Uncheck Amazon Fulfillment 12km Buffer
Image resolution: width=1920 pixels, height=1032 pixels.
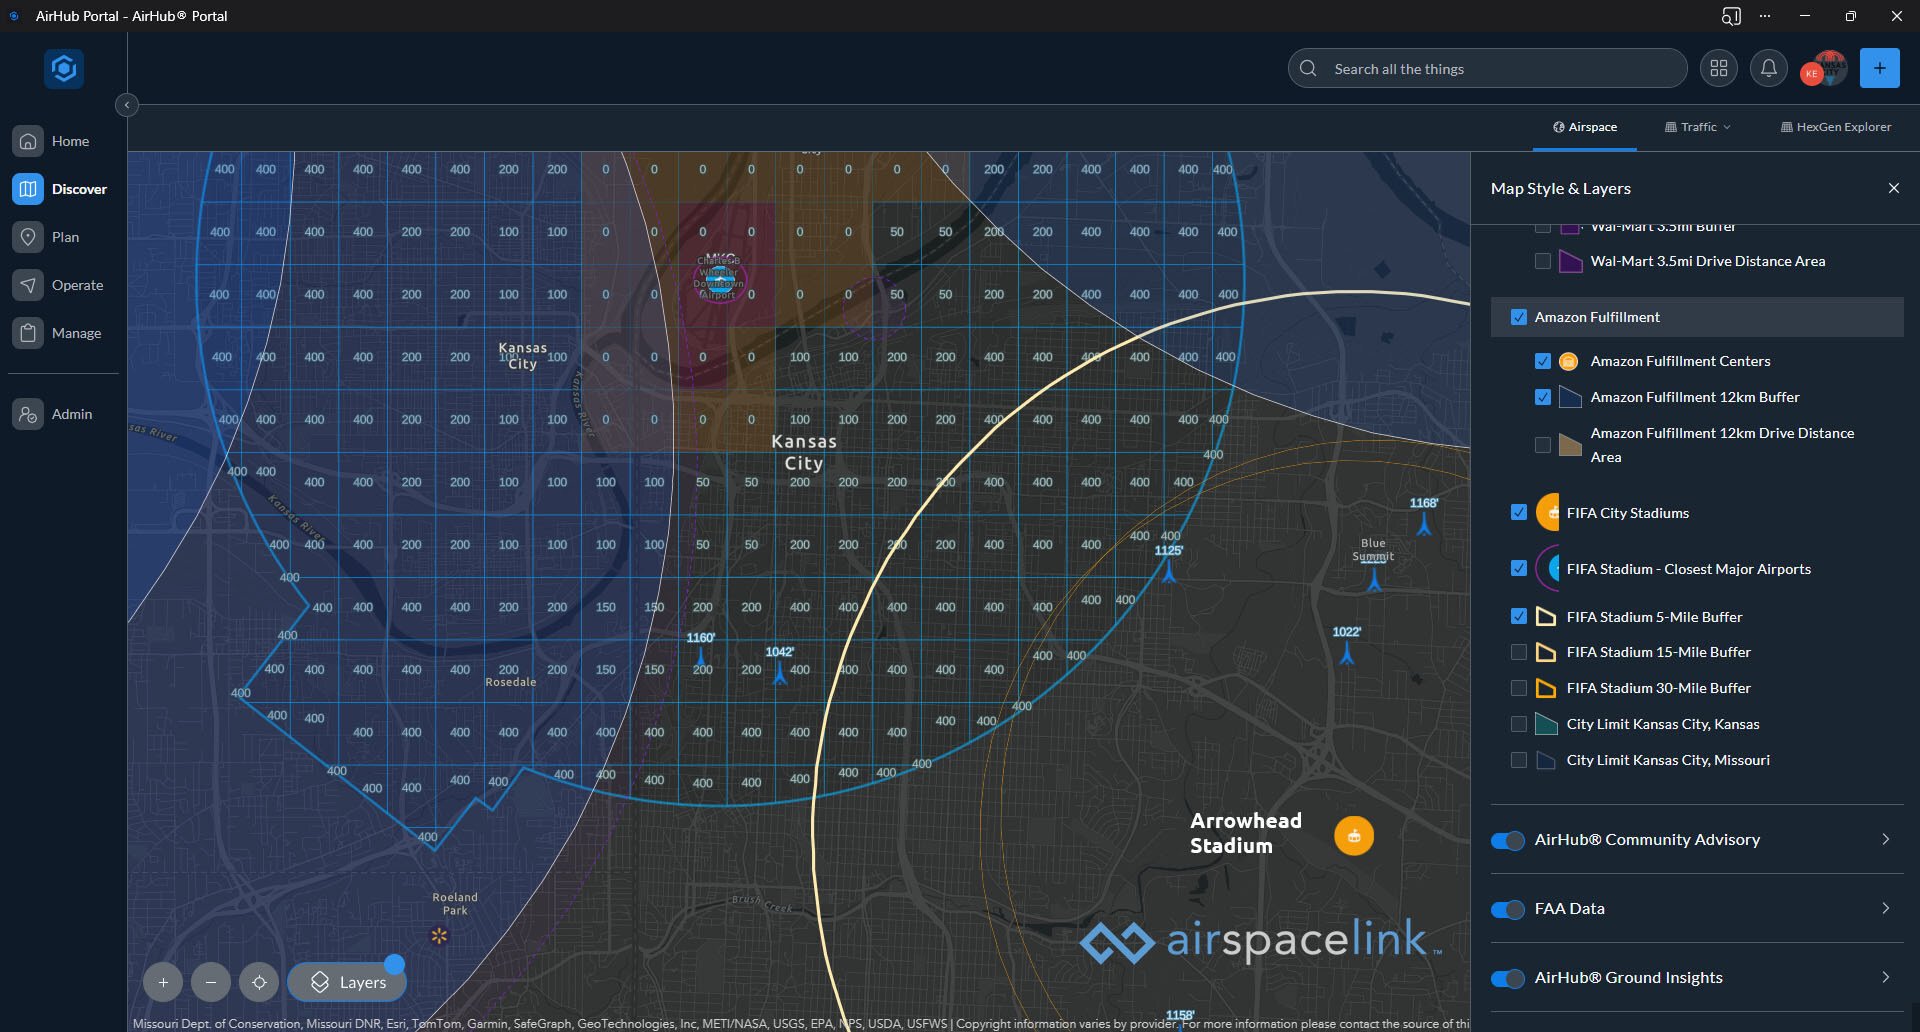coord(1543,397)
